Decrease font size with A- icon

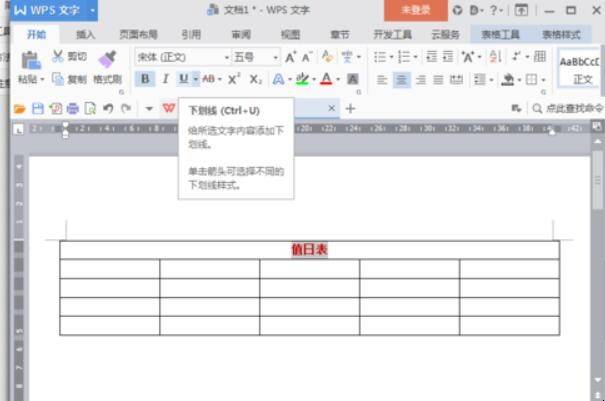[x=307, y=57]
